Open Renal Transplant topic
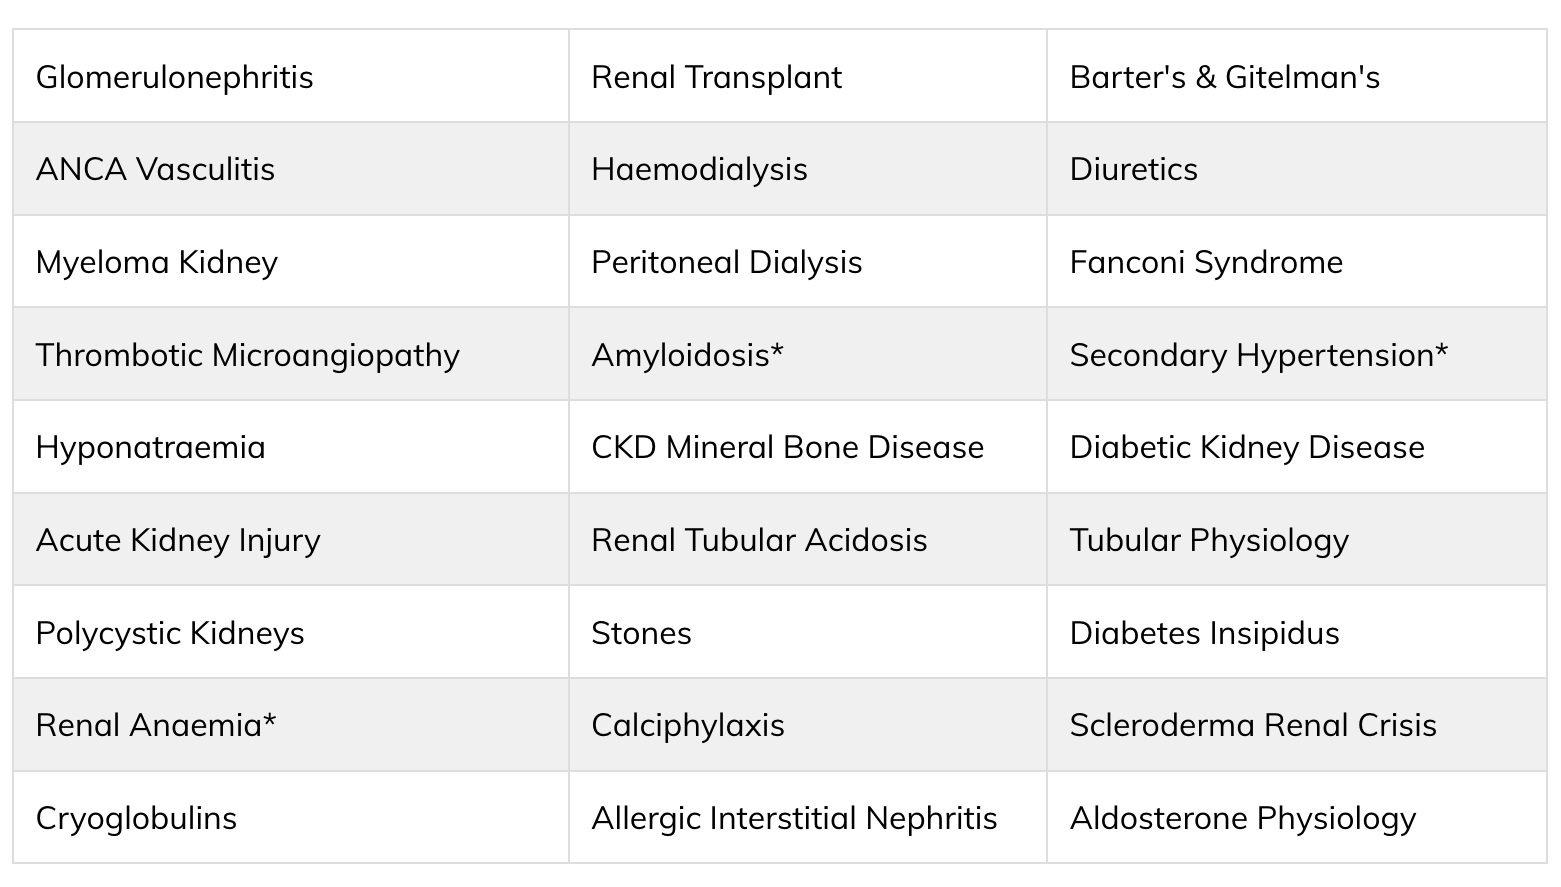 click(x=716, y=77)
